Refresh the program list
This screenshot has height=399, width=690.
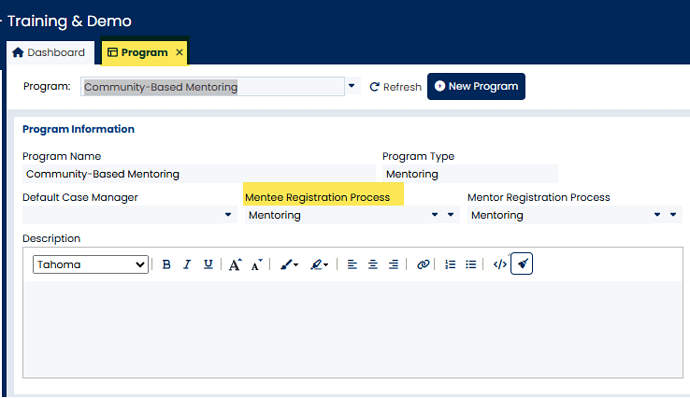(395, 87)
